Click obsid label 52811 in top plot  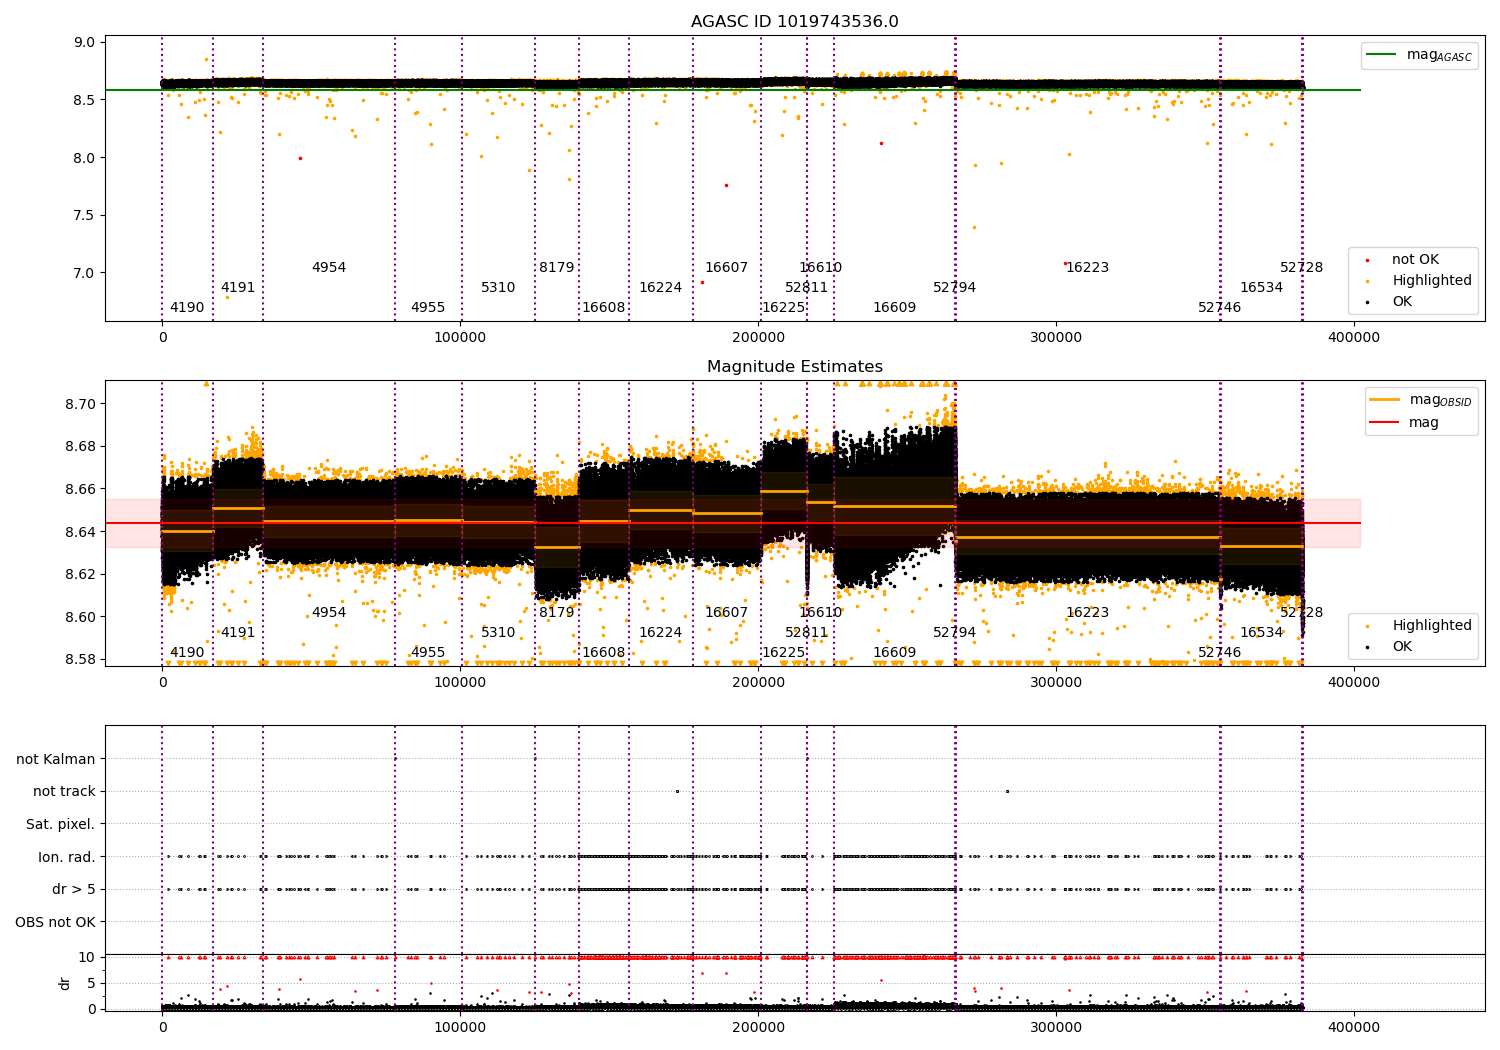(807, 287)
